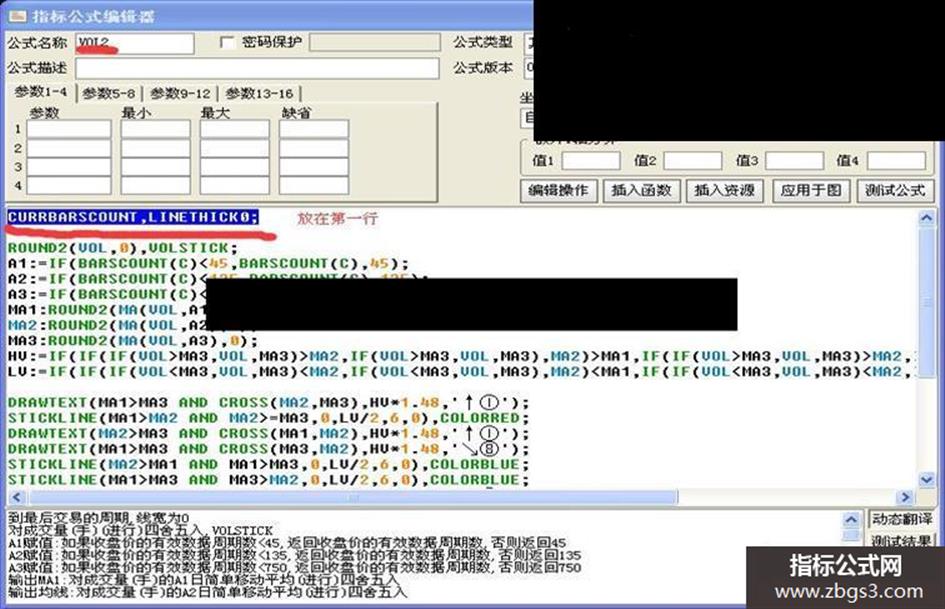
Task: Click the last STICKLINE(MA1>MA3 COLORBLUE line
Action: [268, 480]
